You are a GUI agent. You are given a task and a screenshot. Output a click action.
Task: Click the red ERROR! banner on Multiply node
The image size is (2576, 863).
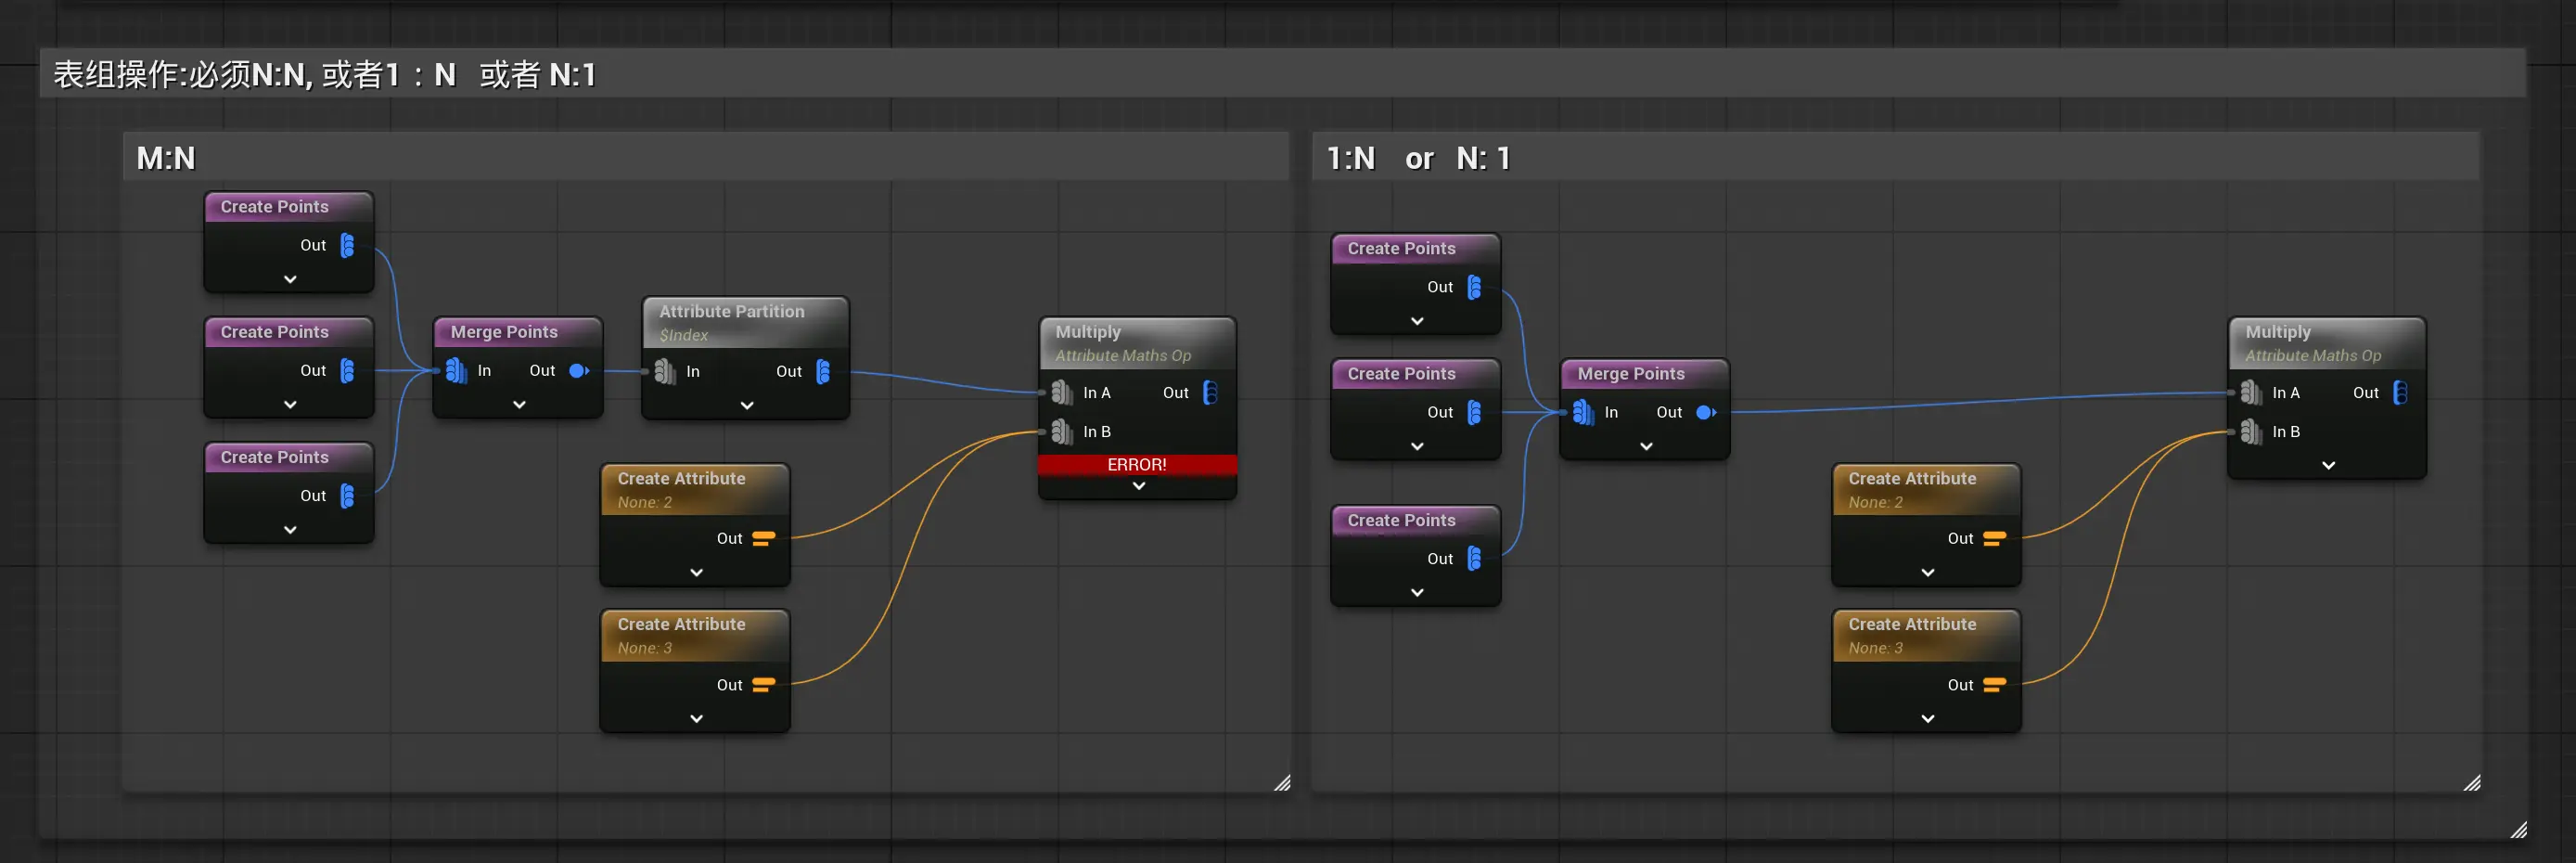(x=1137, y=464)
